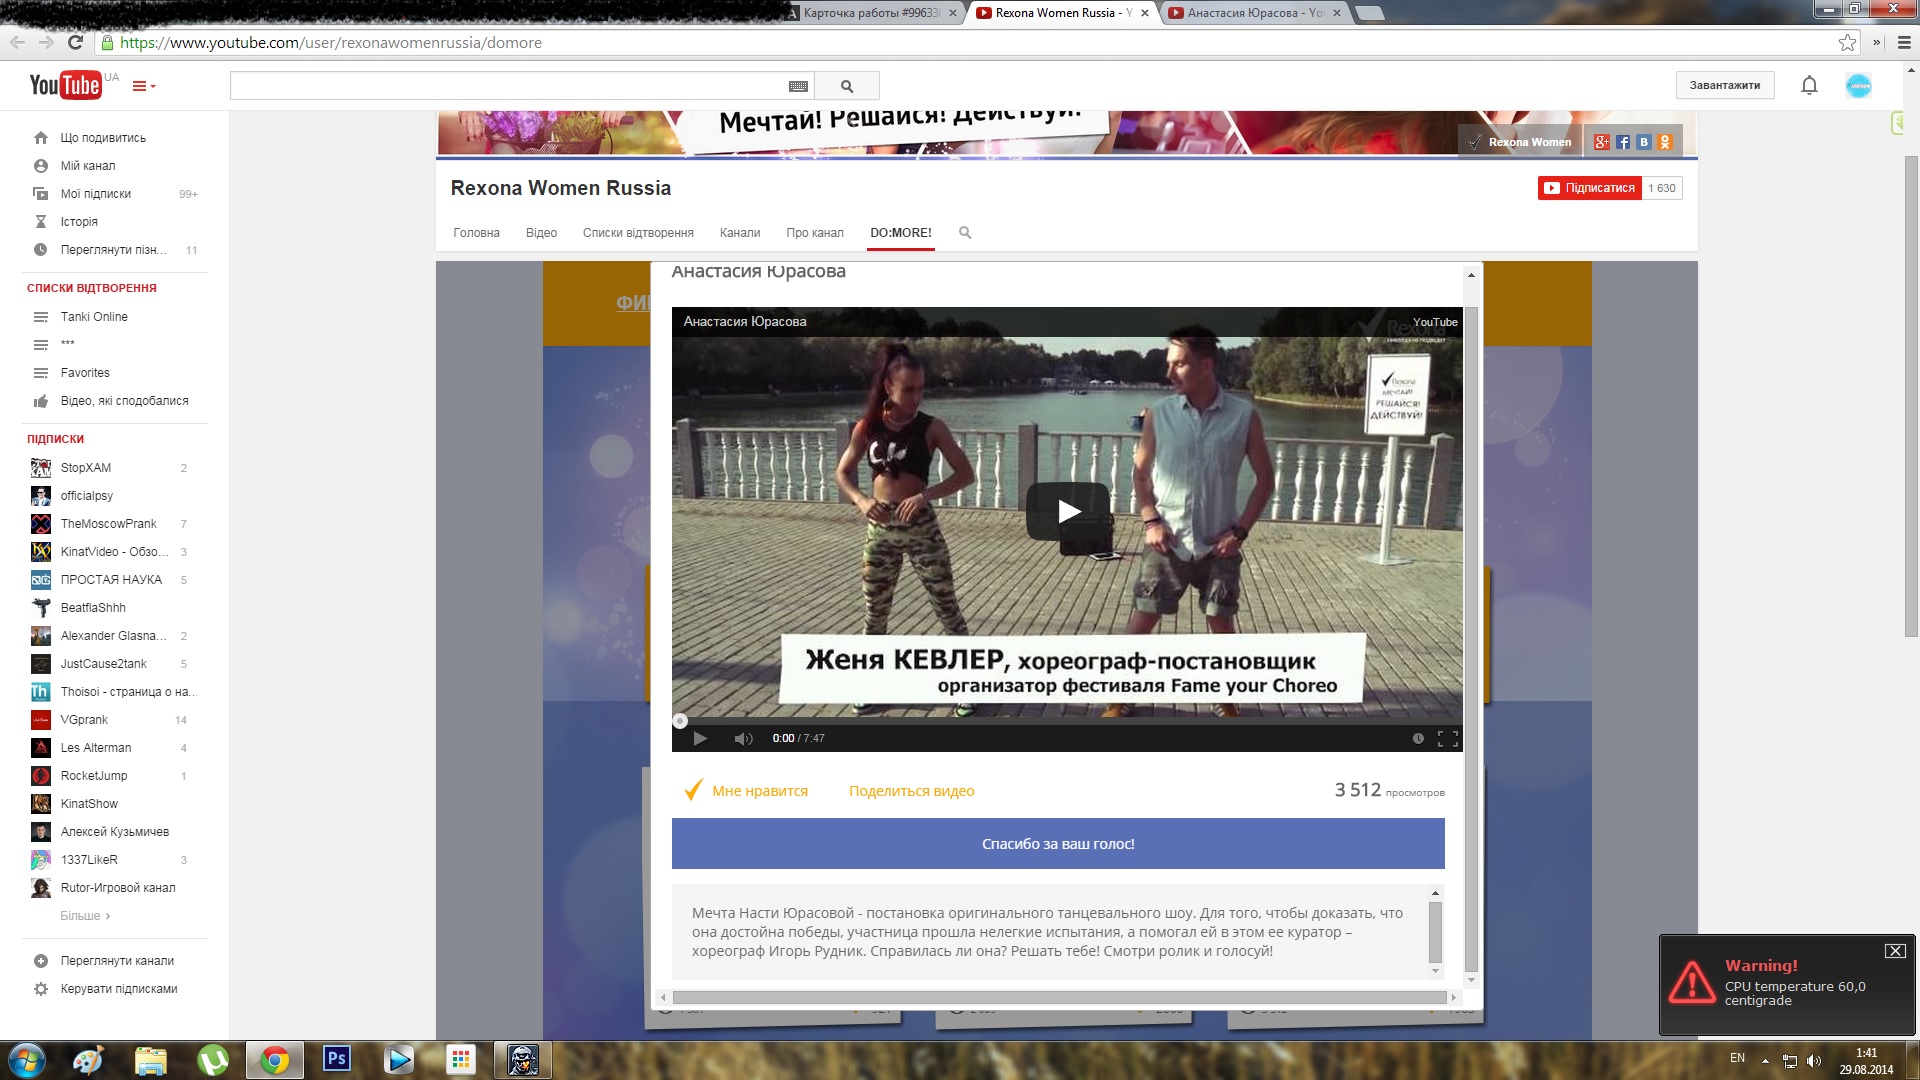Close the CPU temperature warning popup

click(1895, 951)
